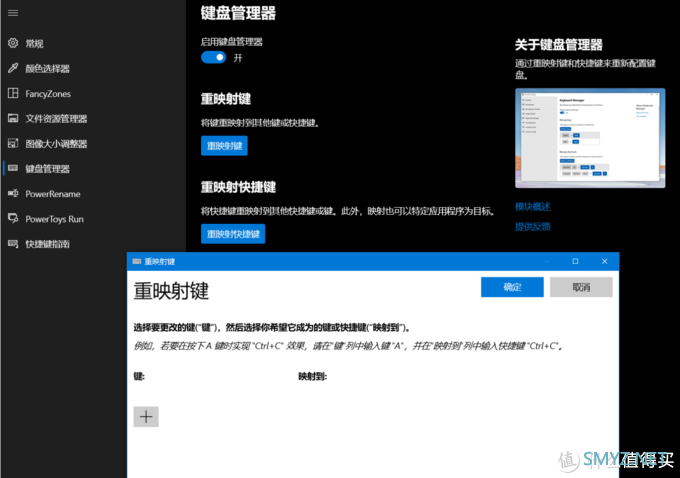Click the 重映射快捷键 button
The image size is (680, 478).
coord(233,234)
